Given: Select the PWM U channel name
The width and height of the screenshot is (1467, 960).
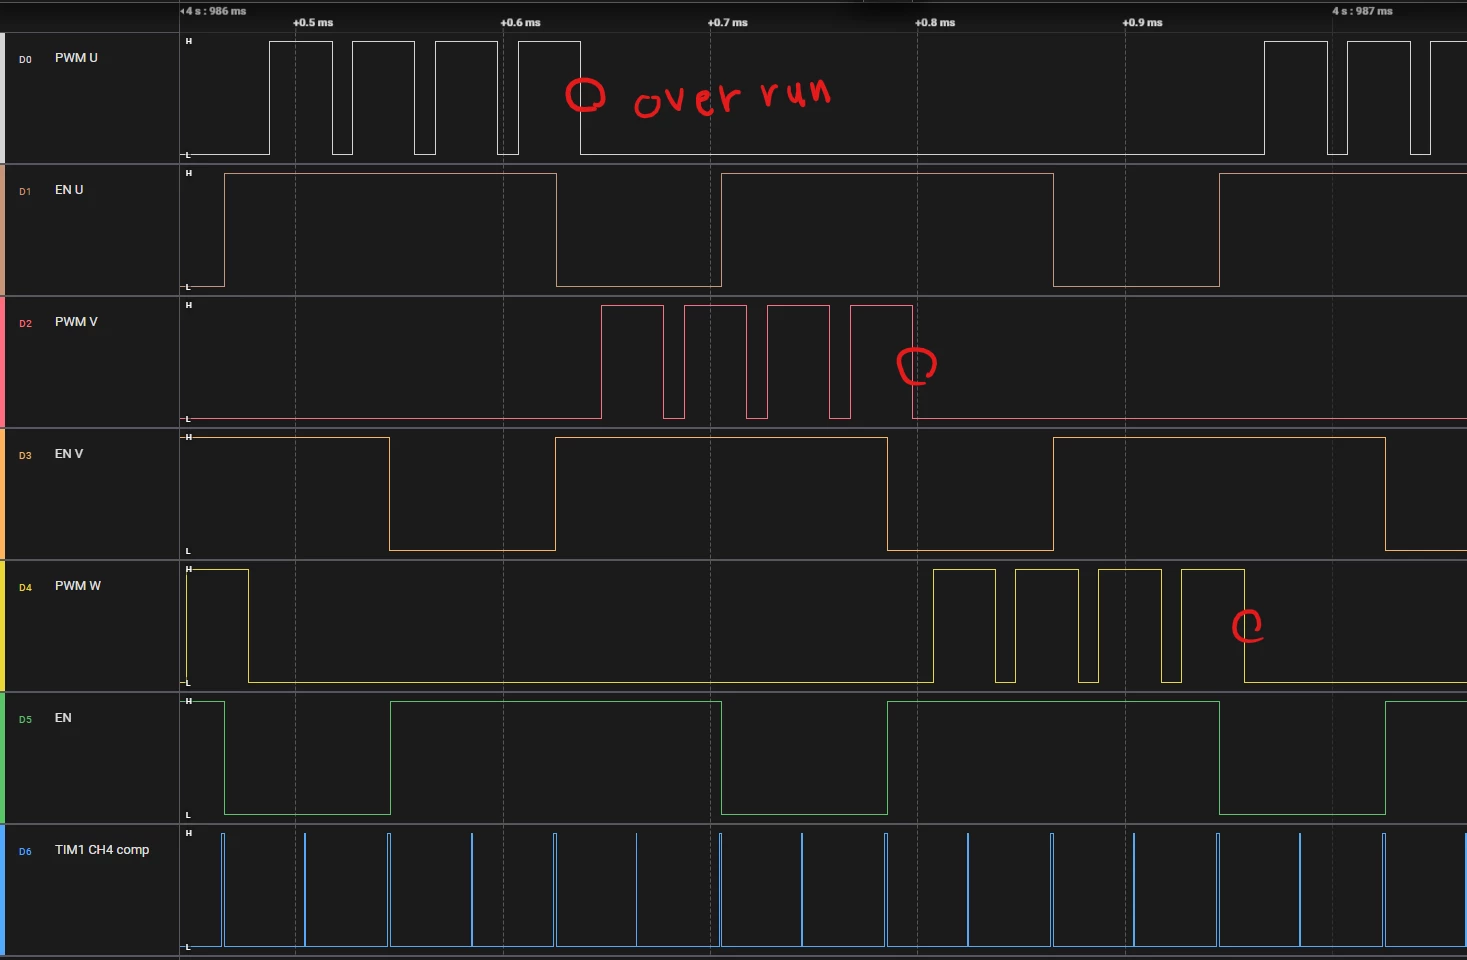Looking at the screenshot, I should pyautogui.click(x=76, y=58).
